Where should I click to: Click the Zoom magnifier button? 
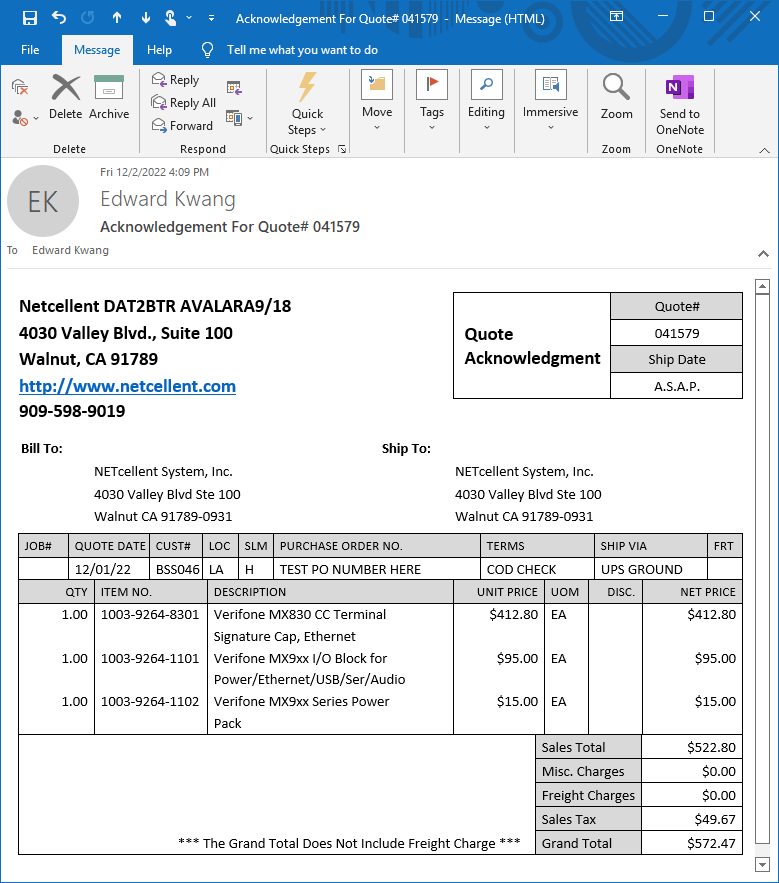616,97
